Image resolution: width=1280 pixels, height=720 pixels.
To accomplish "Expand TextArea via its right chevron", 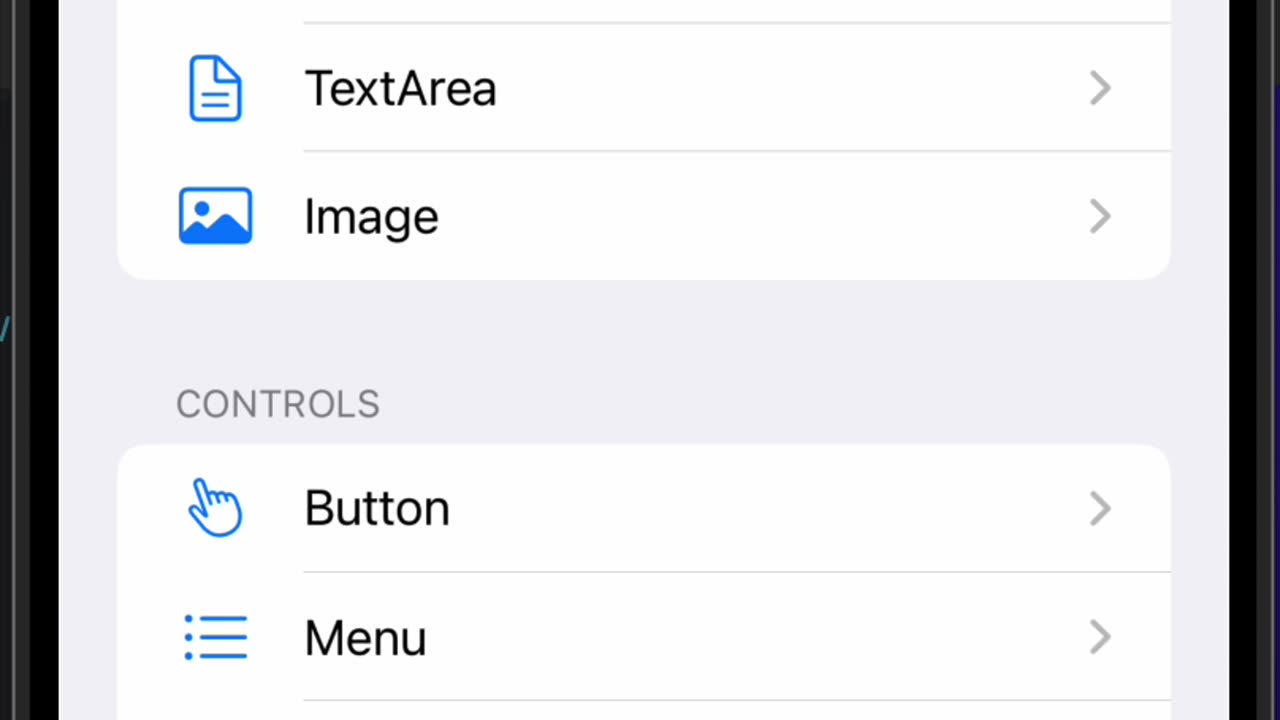I will (x=1100, y=89).
